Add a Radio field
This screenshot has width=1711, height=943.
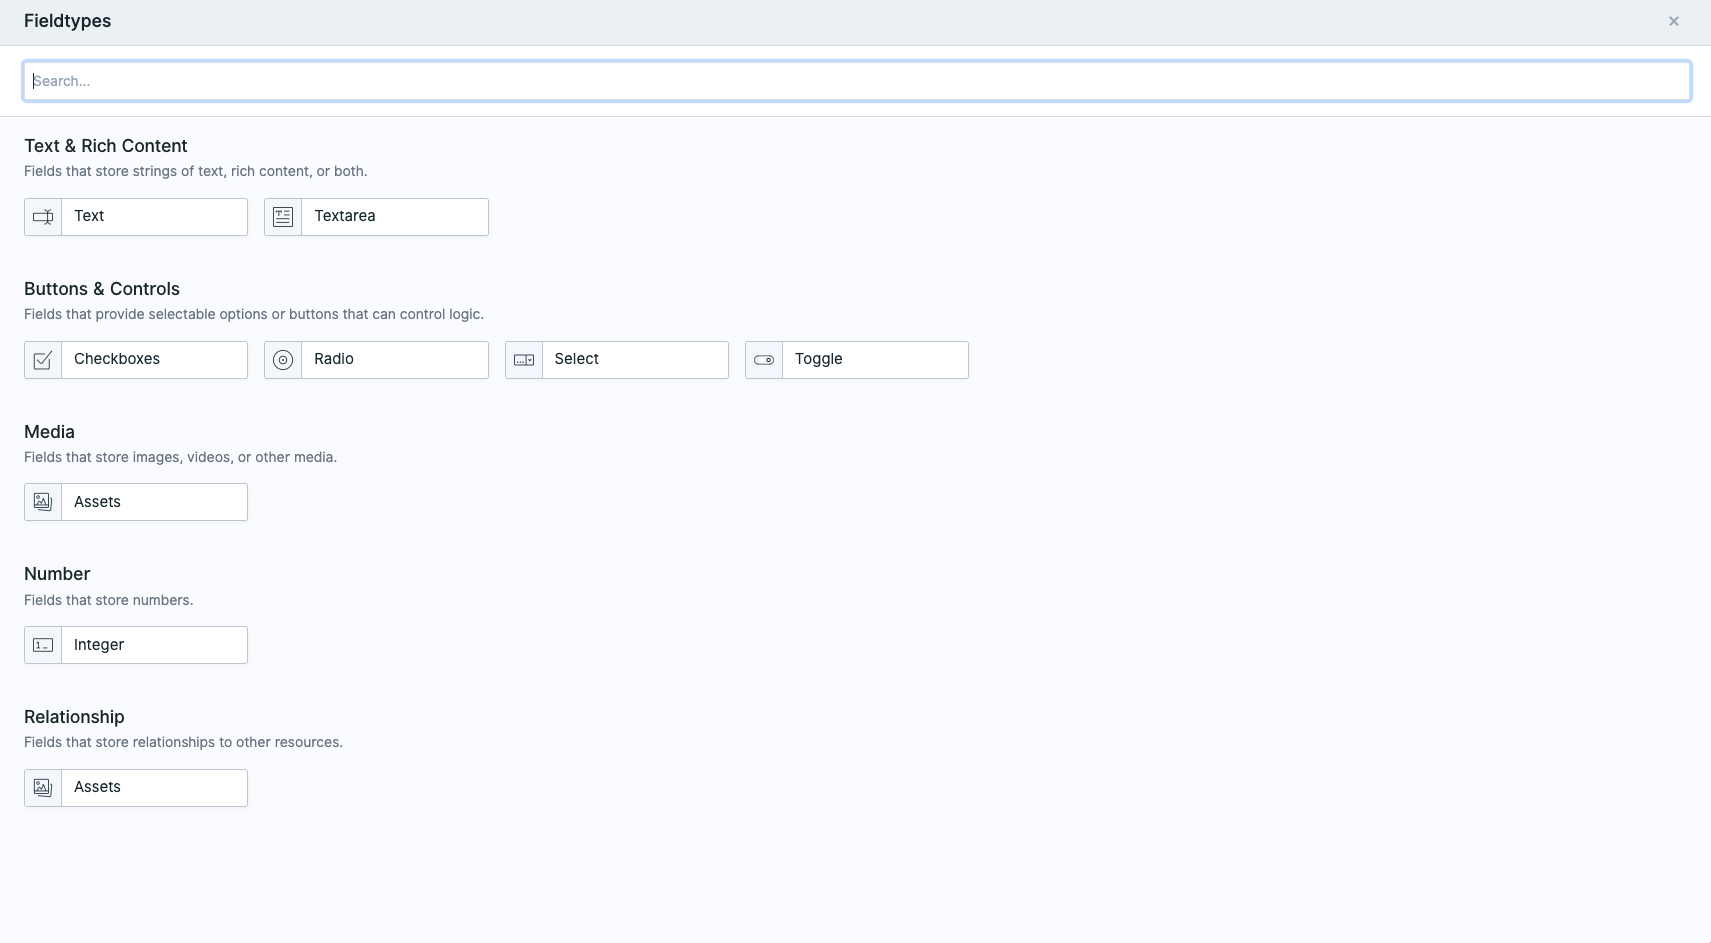coord(376,360)
